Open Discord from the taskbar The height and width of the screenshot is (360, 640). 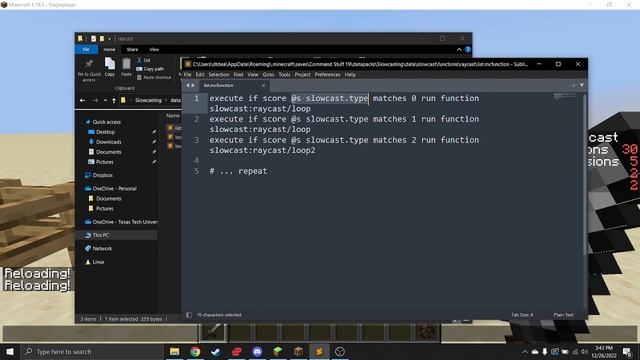[x=257, y=351]
